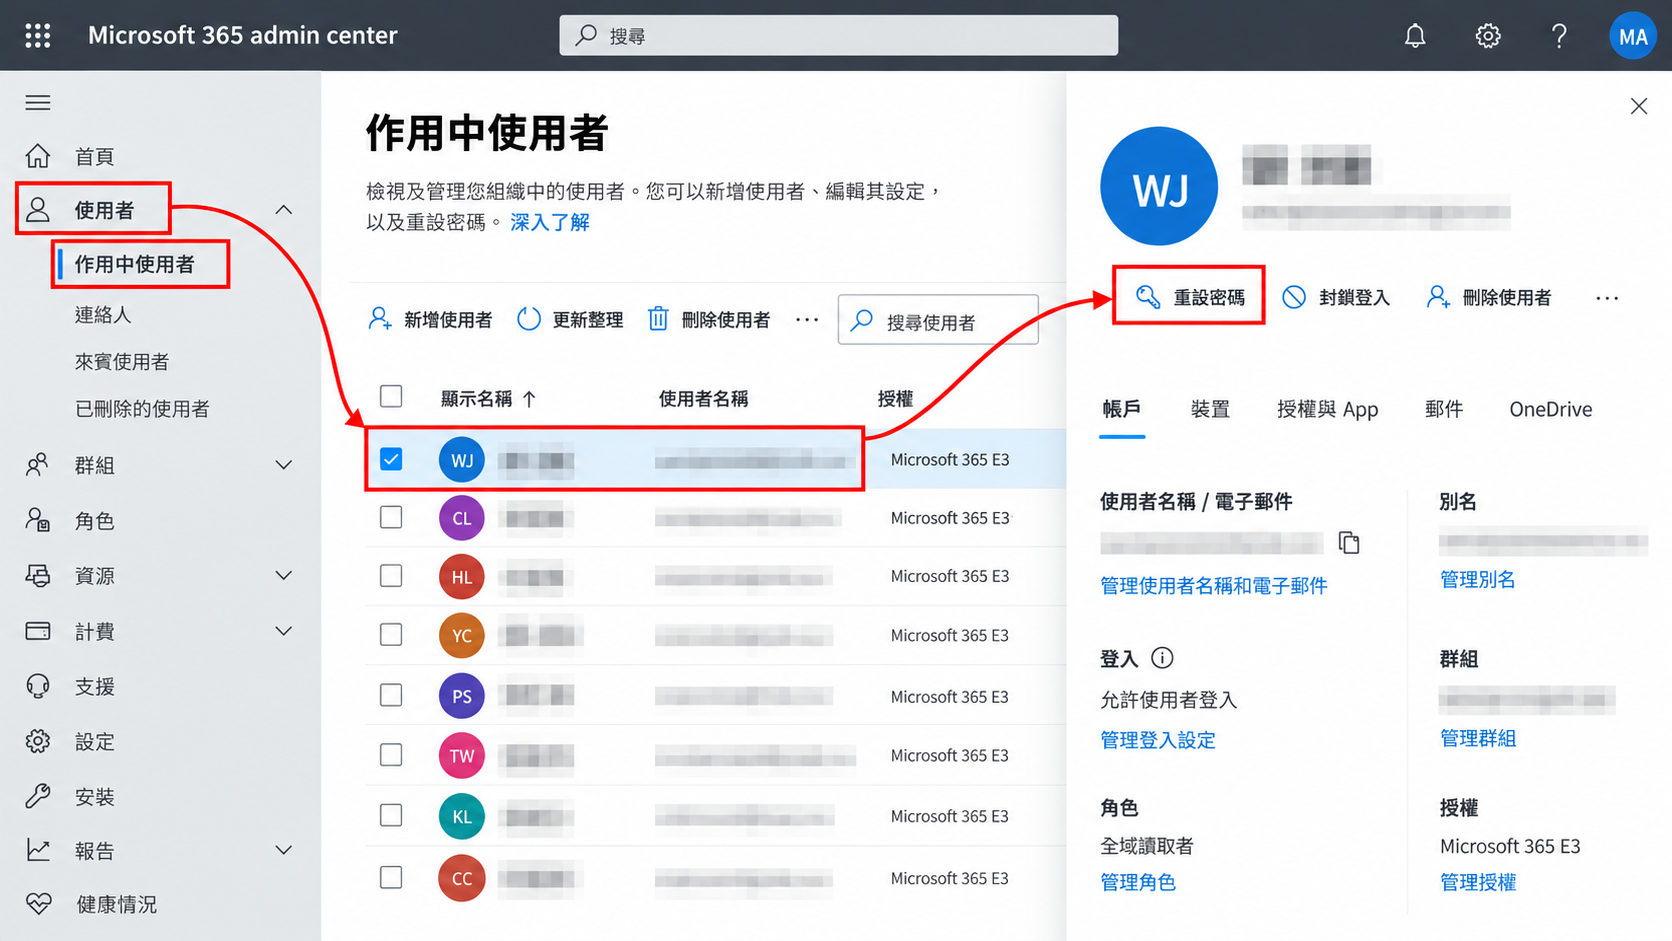The height and width of the screenshot is (941, 1672).
Task: Switch to 郵件 tab
Action: [x=1444, y=409]
